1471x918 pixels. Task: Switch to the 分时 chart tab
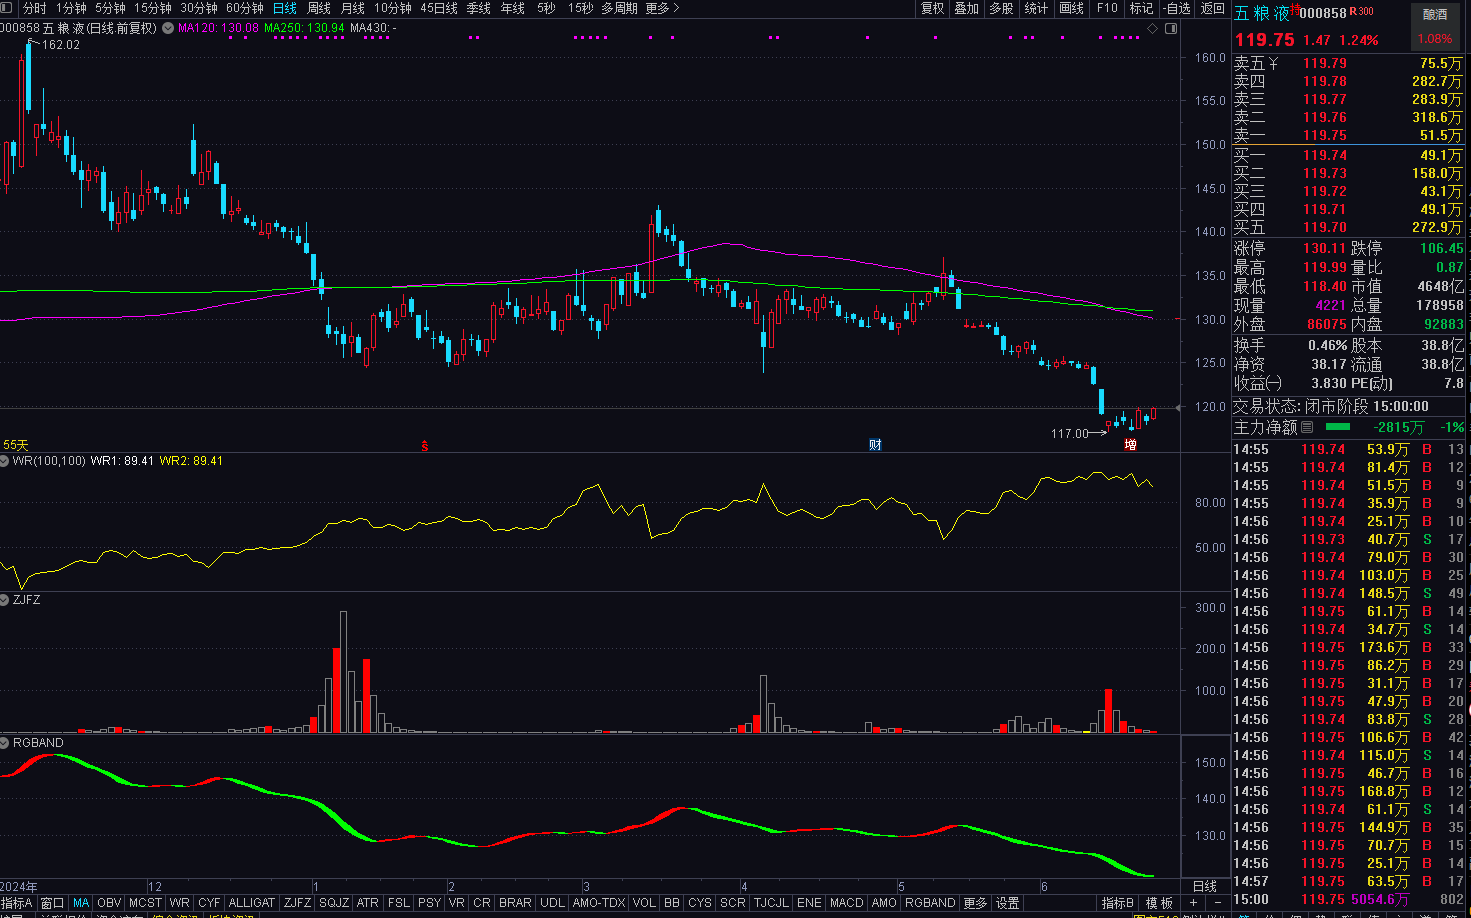coord(34,8)
